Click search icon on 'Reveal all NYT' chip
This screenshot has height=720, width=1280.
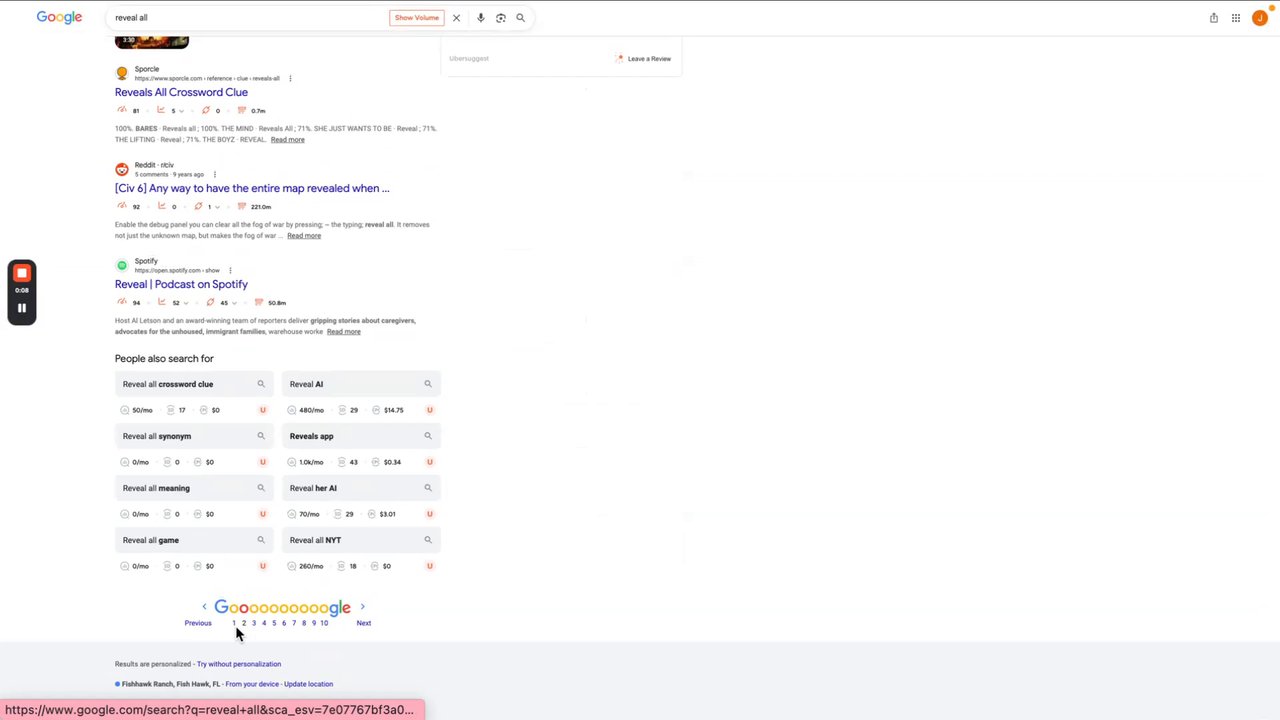(x=428, y=540)
